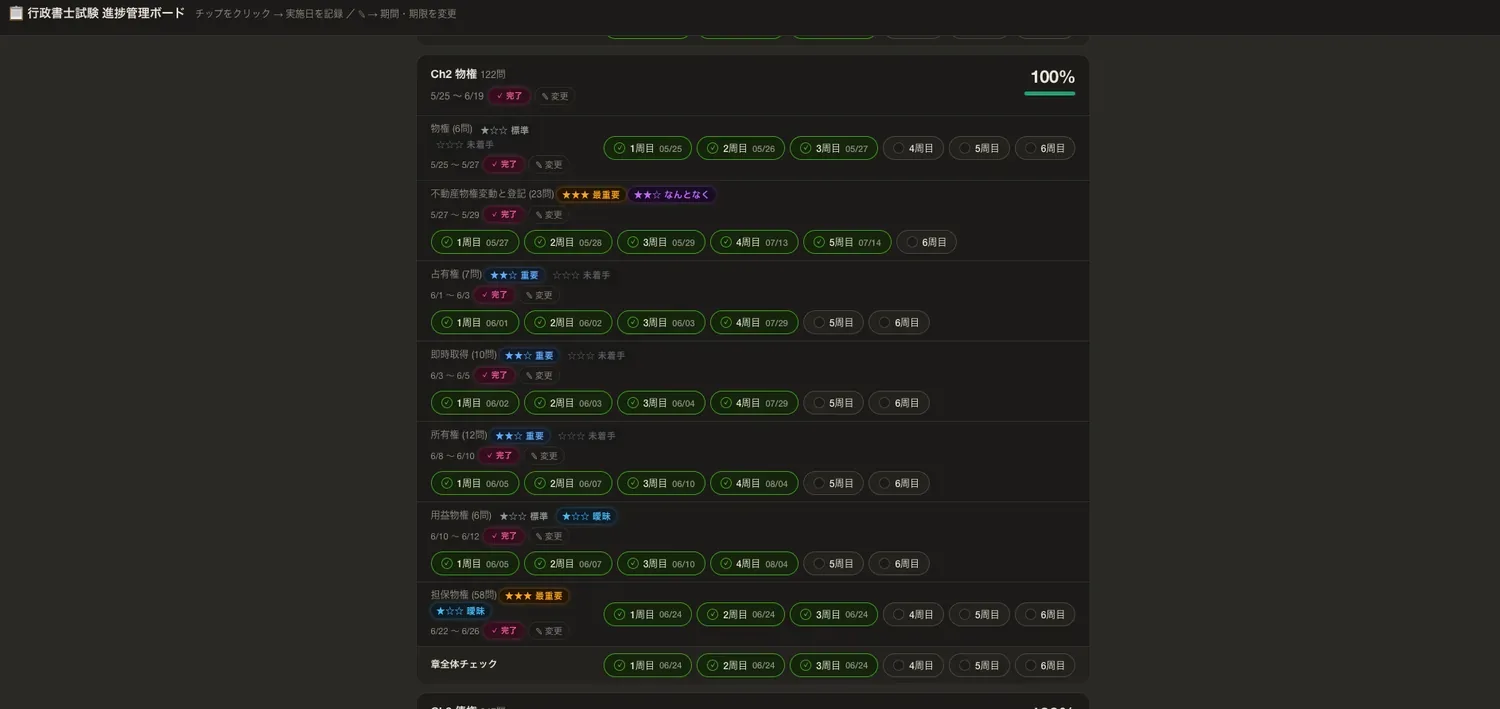Click the pencil 変更 button for 即時取得
Viewport: 1500px width, 709px height.
point(539,375)
